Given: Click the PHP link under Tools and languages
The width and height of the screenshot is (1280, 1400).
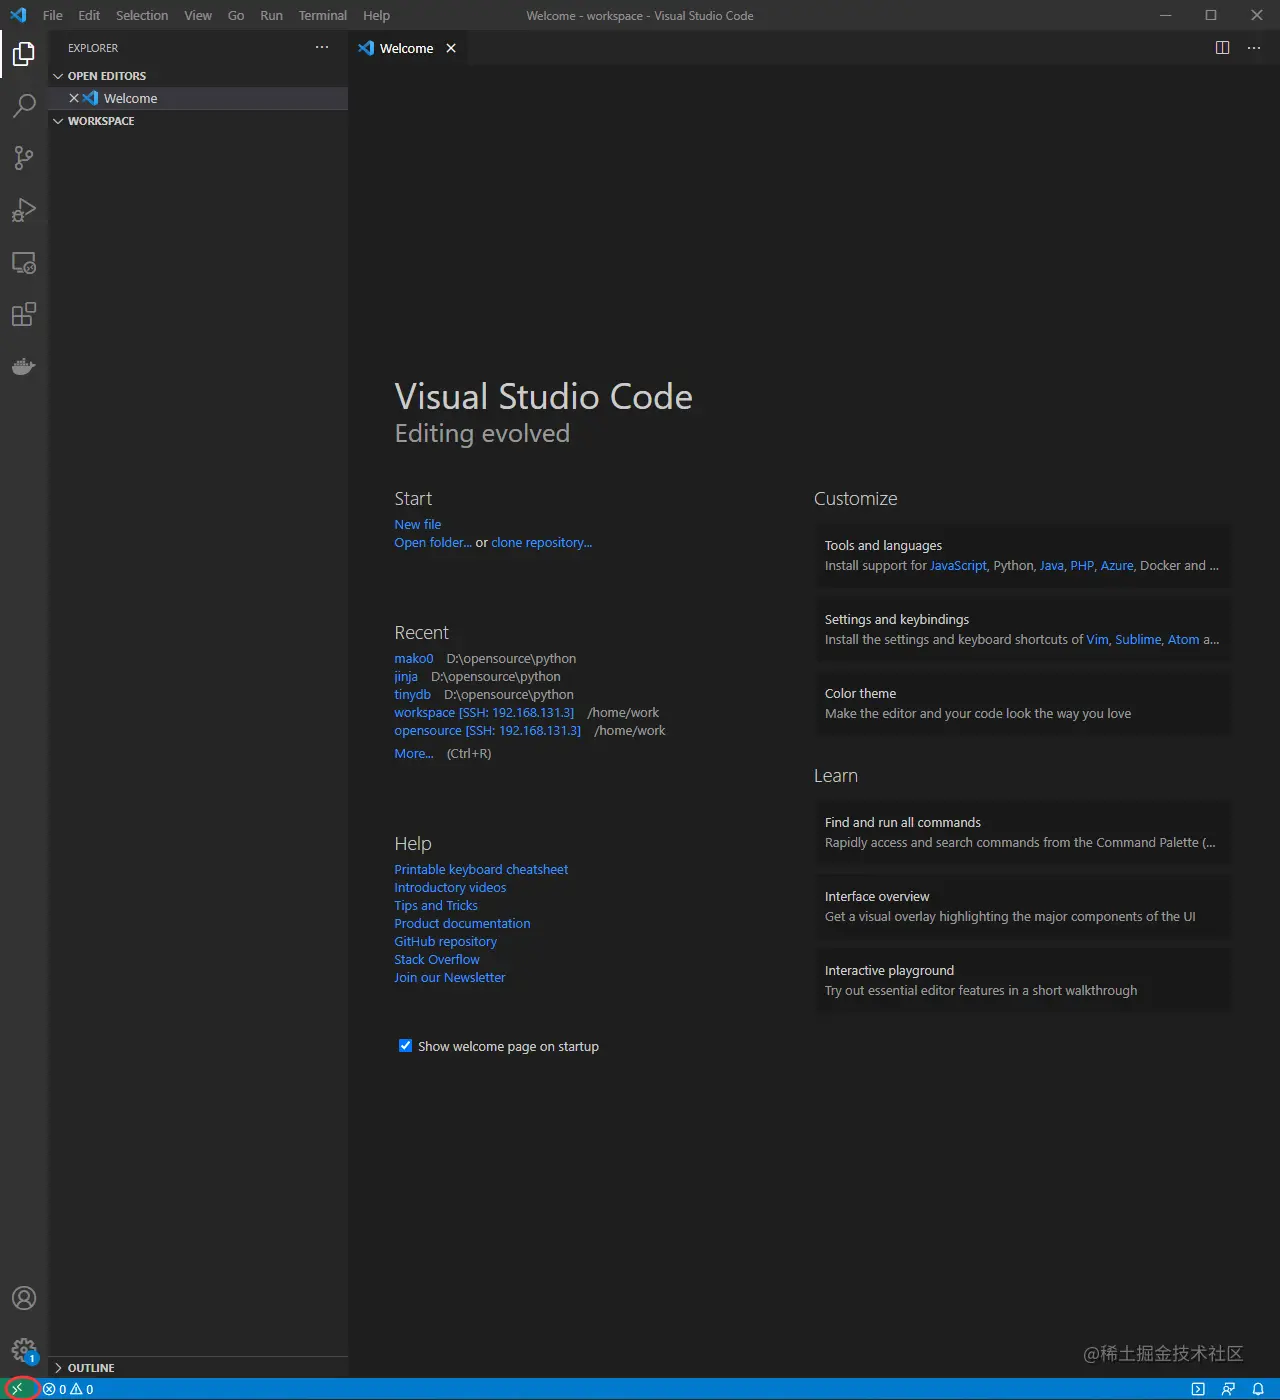Looking at the screenshot, I should coord(1082,565).
